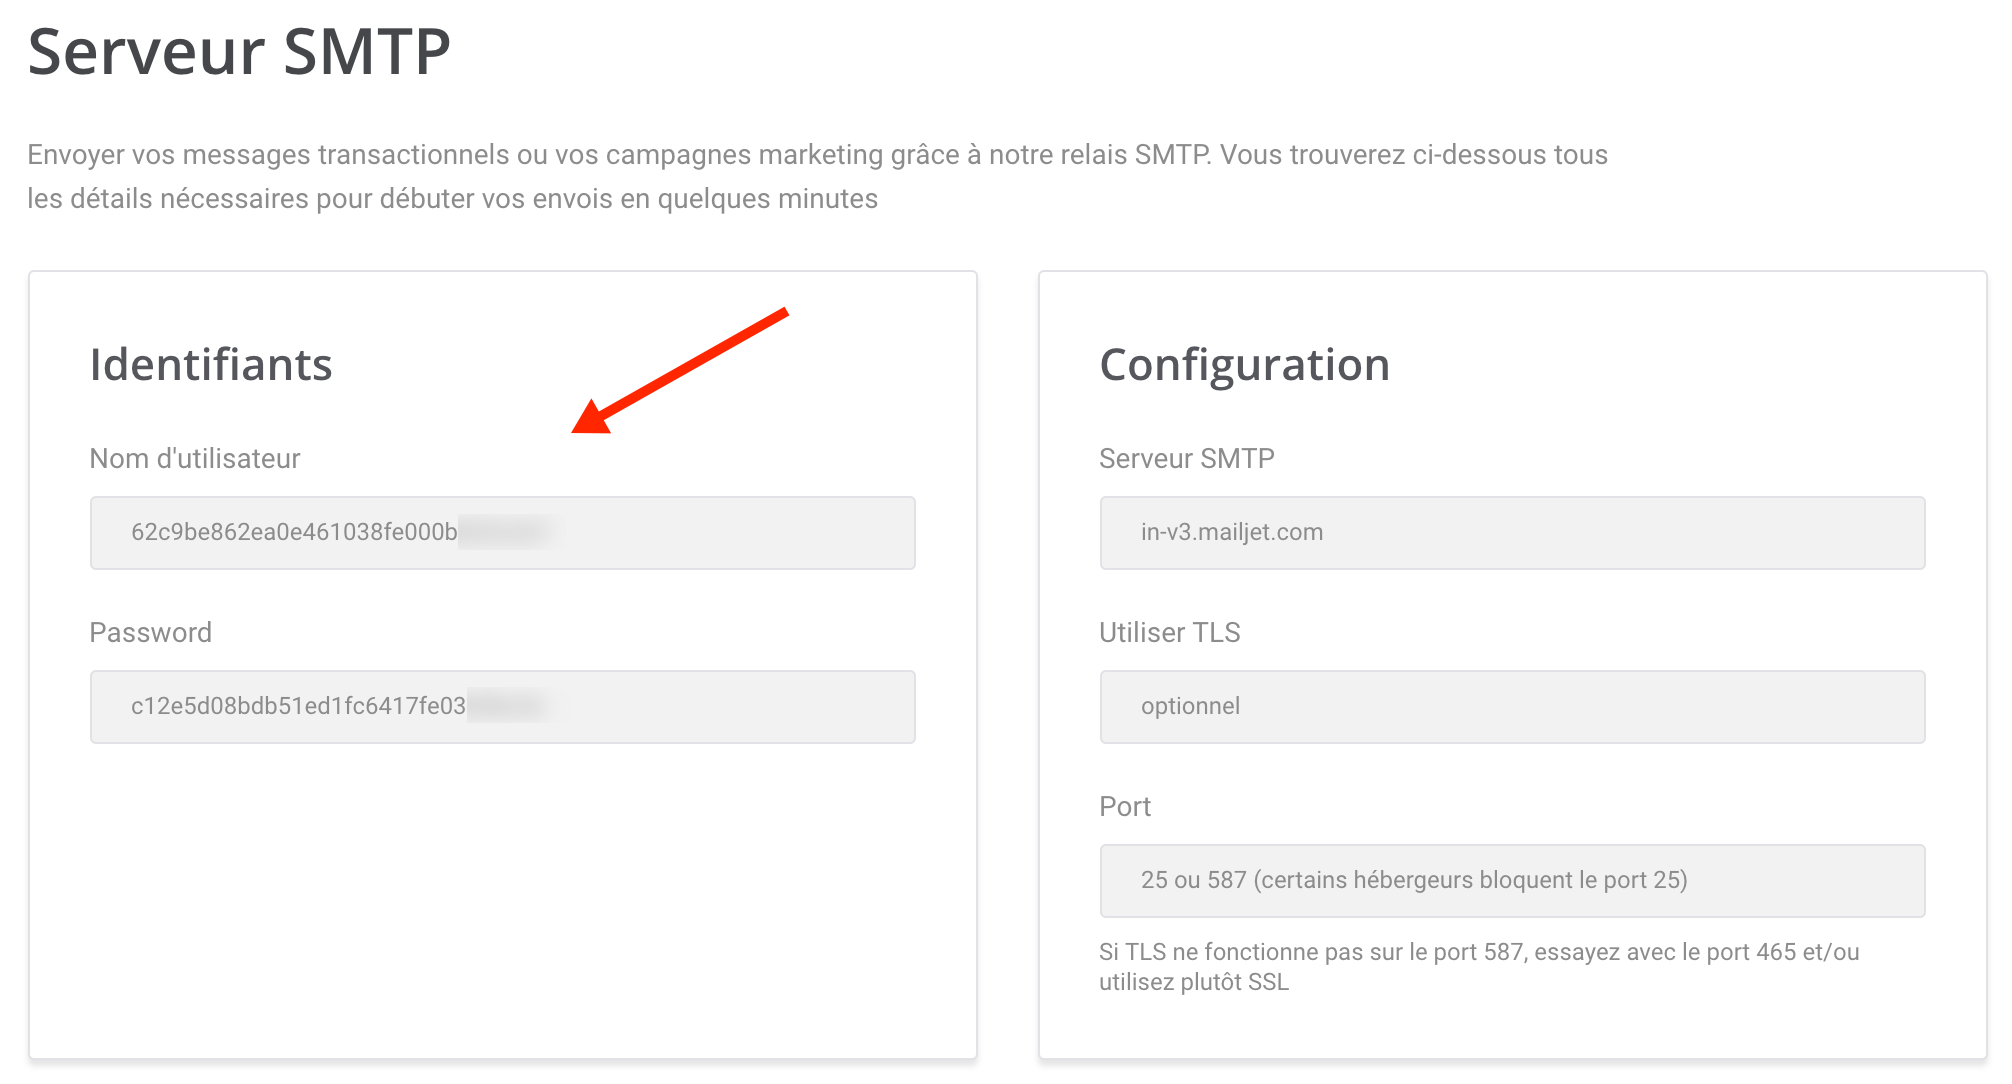Click the 'Serveur SMTP' field label
Image resolution: width=2012 pixels, height=1084 pixels.
click(x=1187, y=458)
